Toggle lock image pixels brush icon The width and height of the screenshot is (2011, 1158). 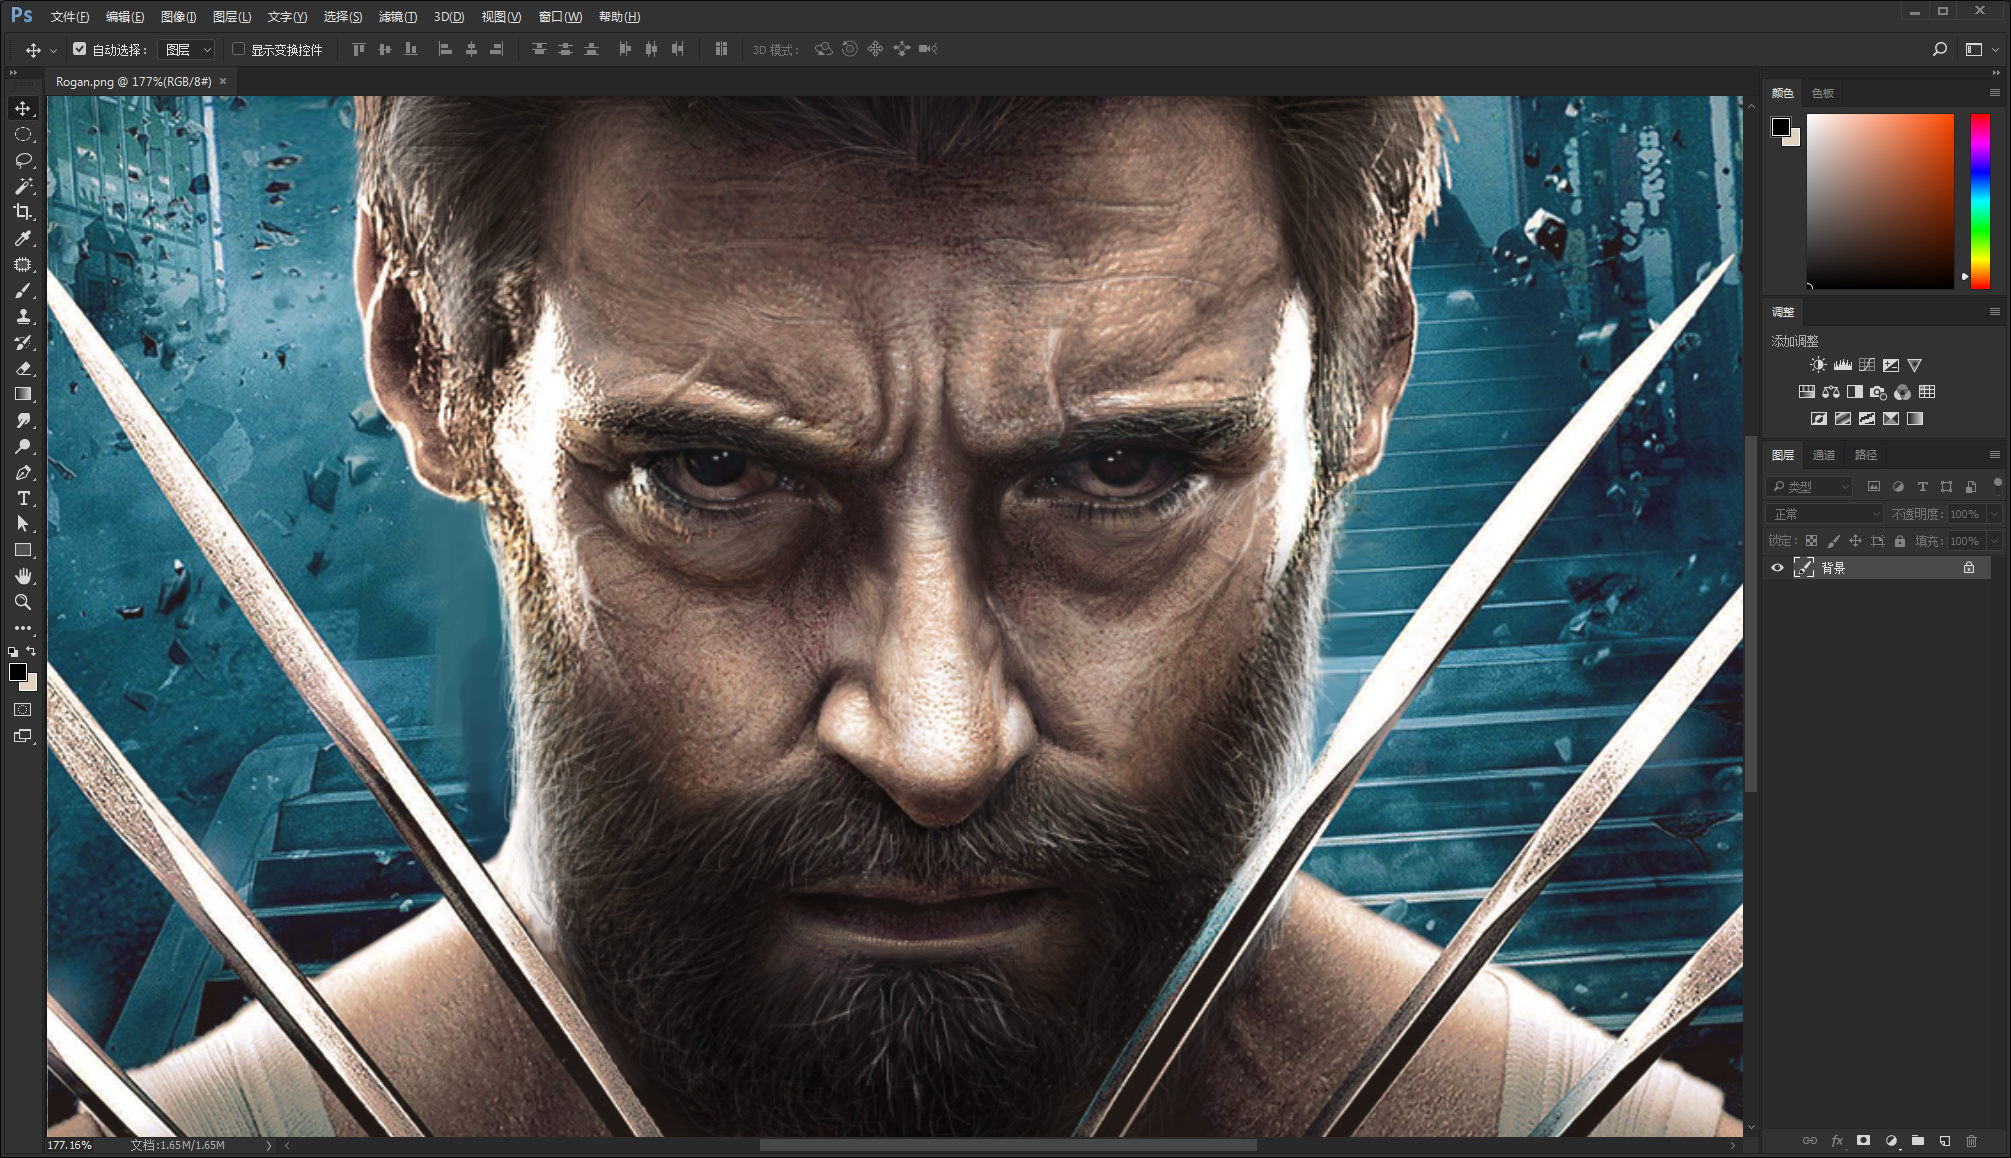coord(1833,541)
